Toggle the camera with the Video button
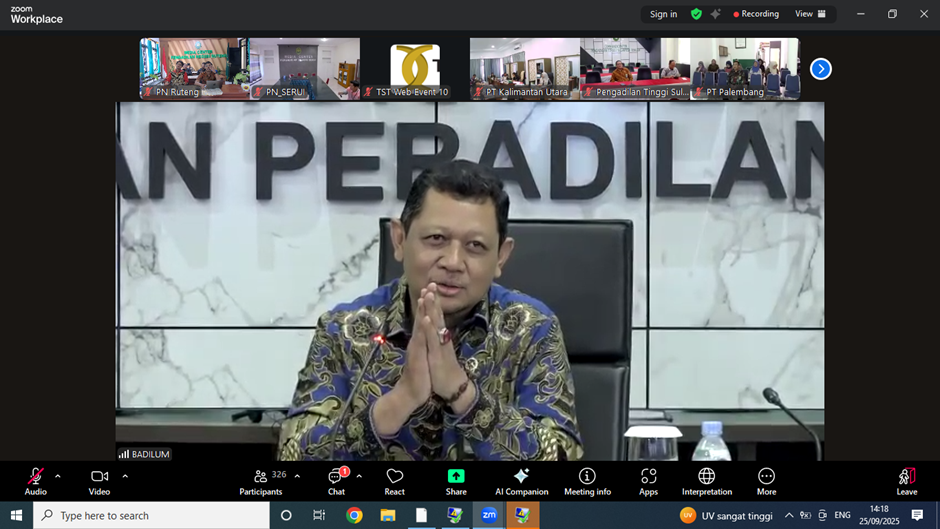Viewport: 940px width, 529px height. [x=99, y=481]
